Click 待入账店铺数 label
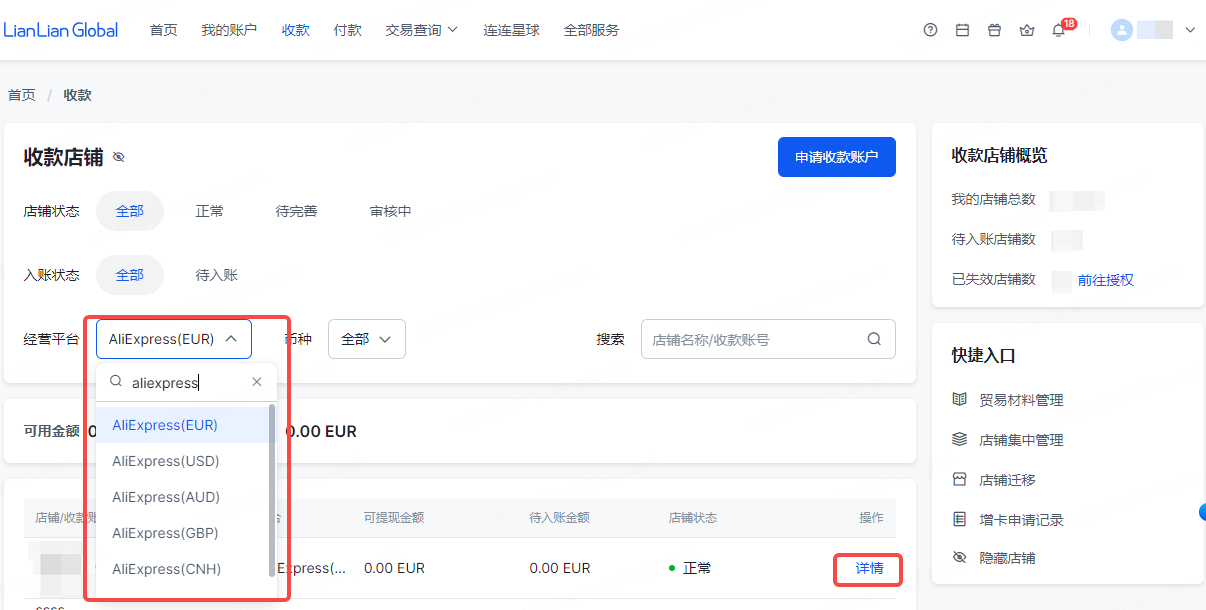The image size is (1206, 610). pyautogui.click(x=993, y=239)
